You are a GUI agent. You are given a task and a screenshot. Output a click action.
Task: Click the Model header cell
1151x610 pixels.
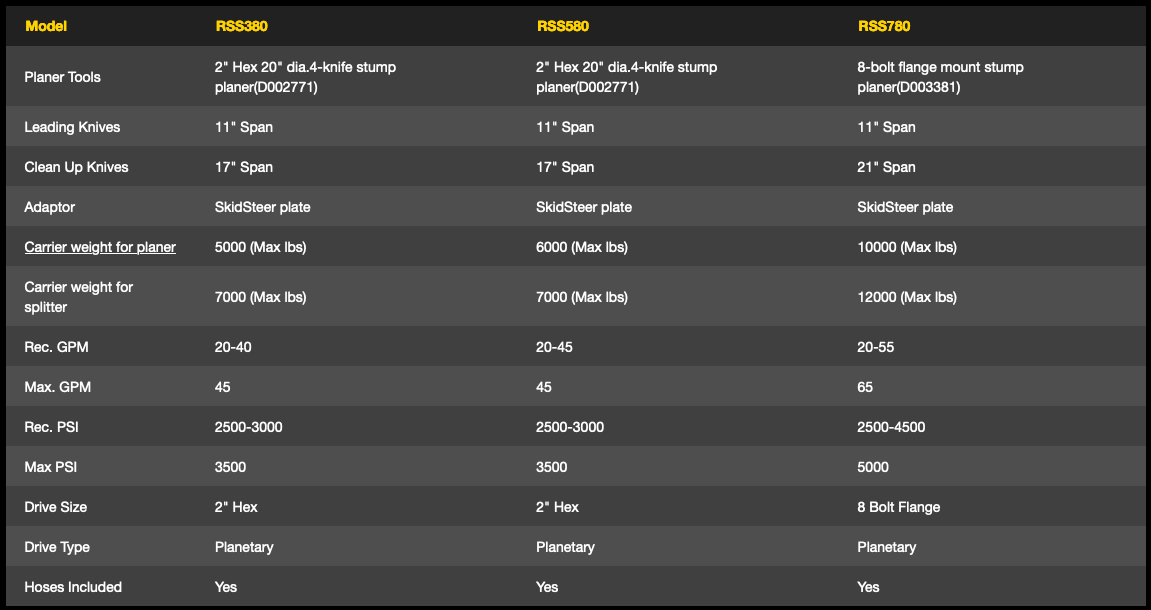[x=46, y=26]
